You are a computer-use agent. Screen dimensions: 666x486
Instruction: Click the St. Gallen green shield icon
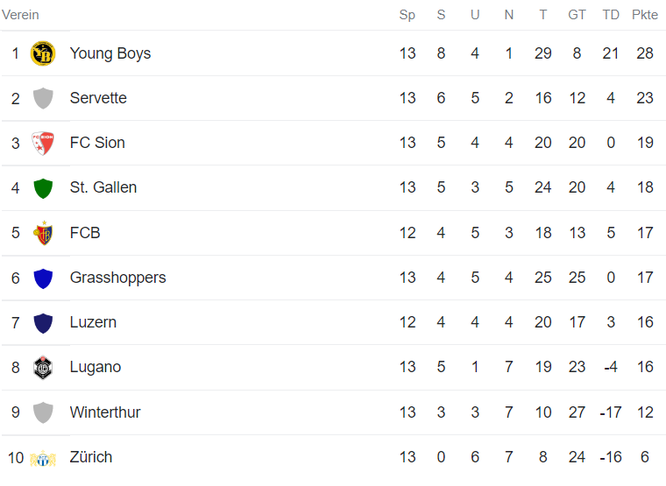pos(43,188)
